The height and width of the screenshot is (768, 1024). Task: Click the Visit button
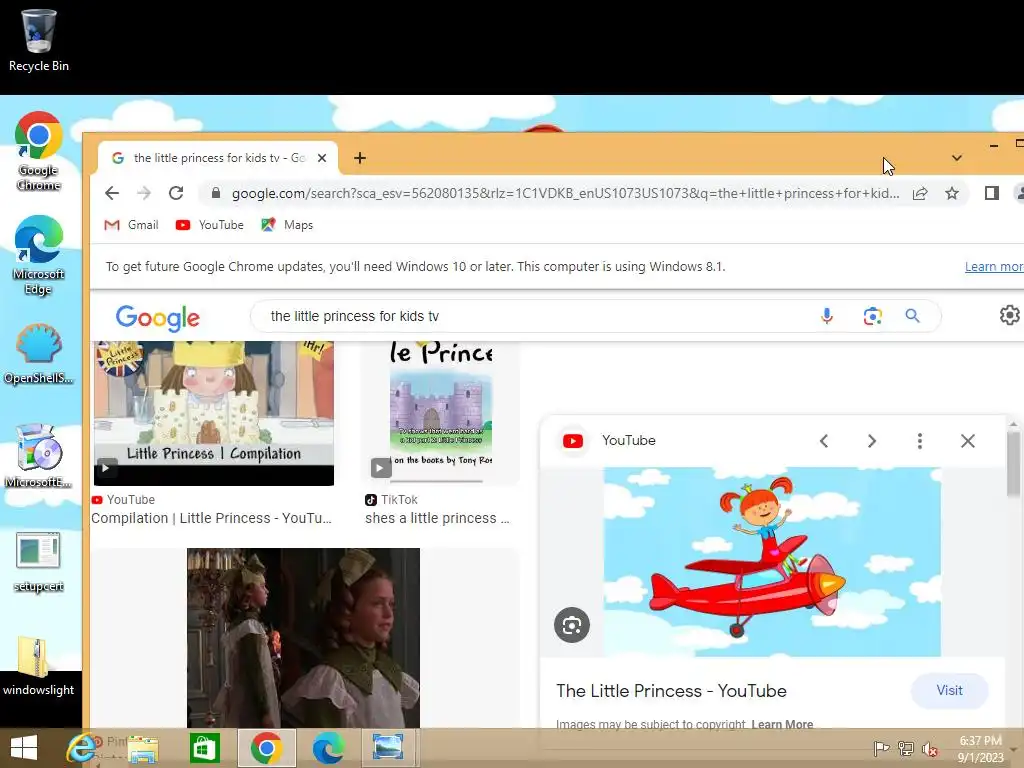point(950,690)
